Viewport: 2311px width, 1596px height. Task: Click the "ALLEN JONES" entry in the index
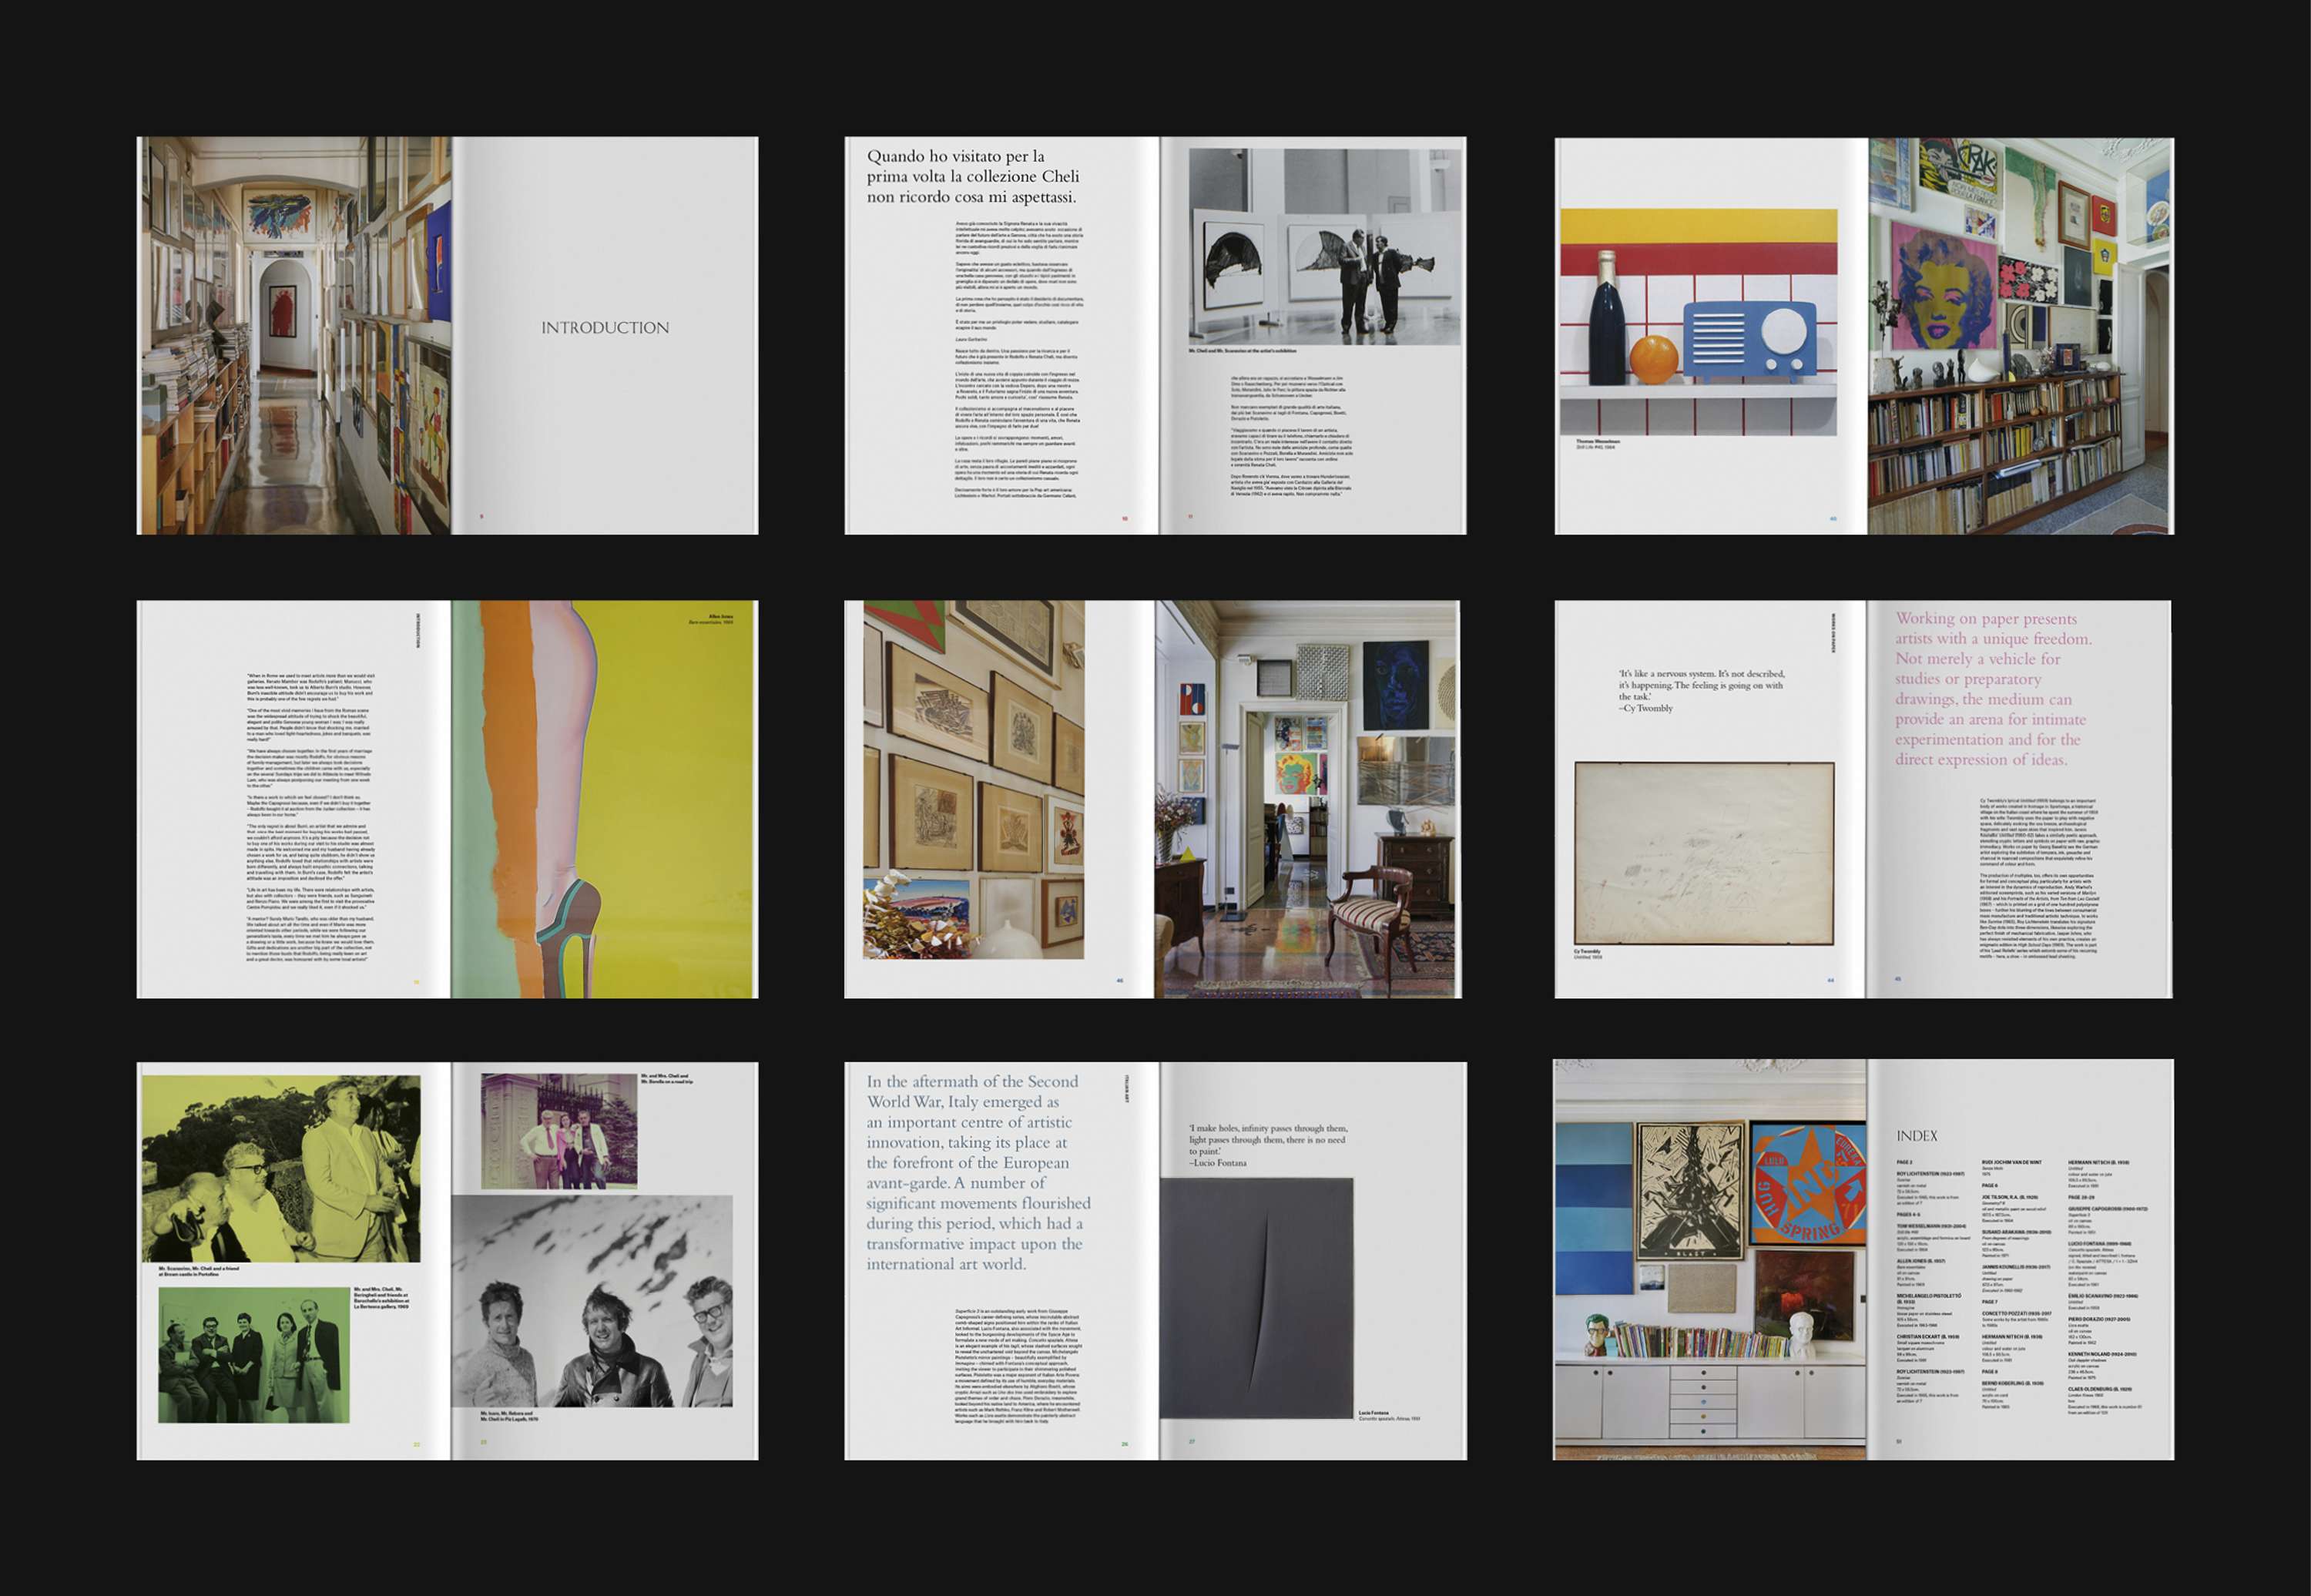click(1922, 1260)
